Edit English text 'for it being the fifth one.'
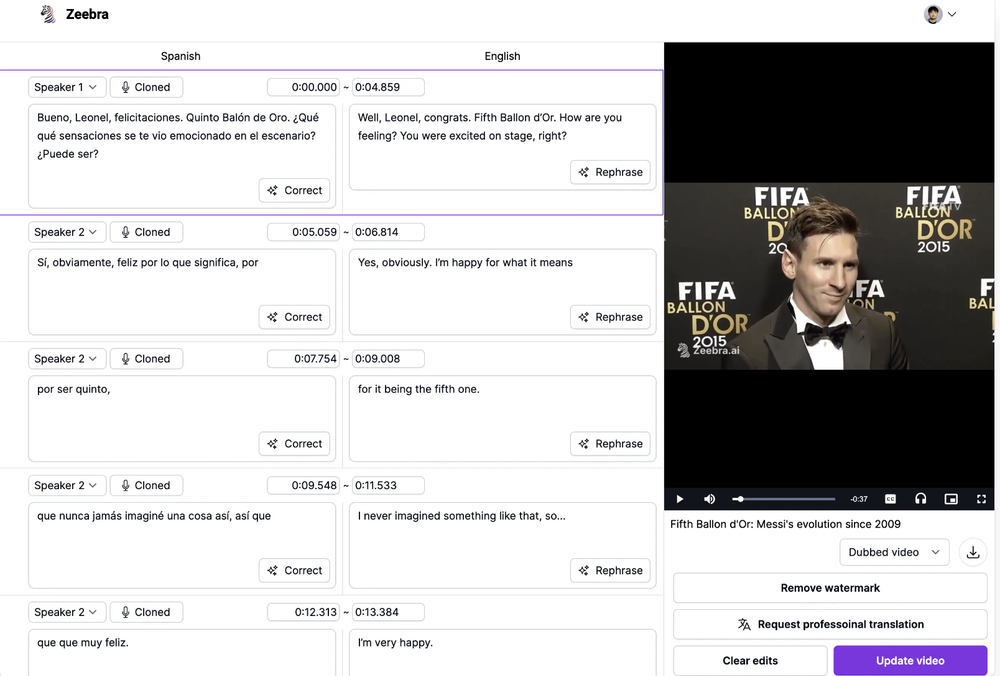Image resolution: width=1000 pixels, height=676 pixels. coord(503,418)
